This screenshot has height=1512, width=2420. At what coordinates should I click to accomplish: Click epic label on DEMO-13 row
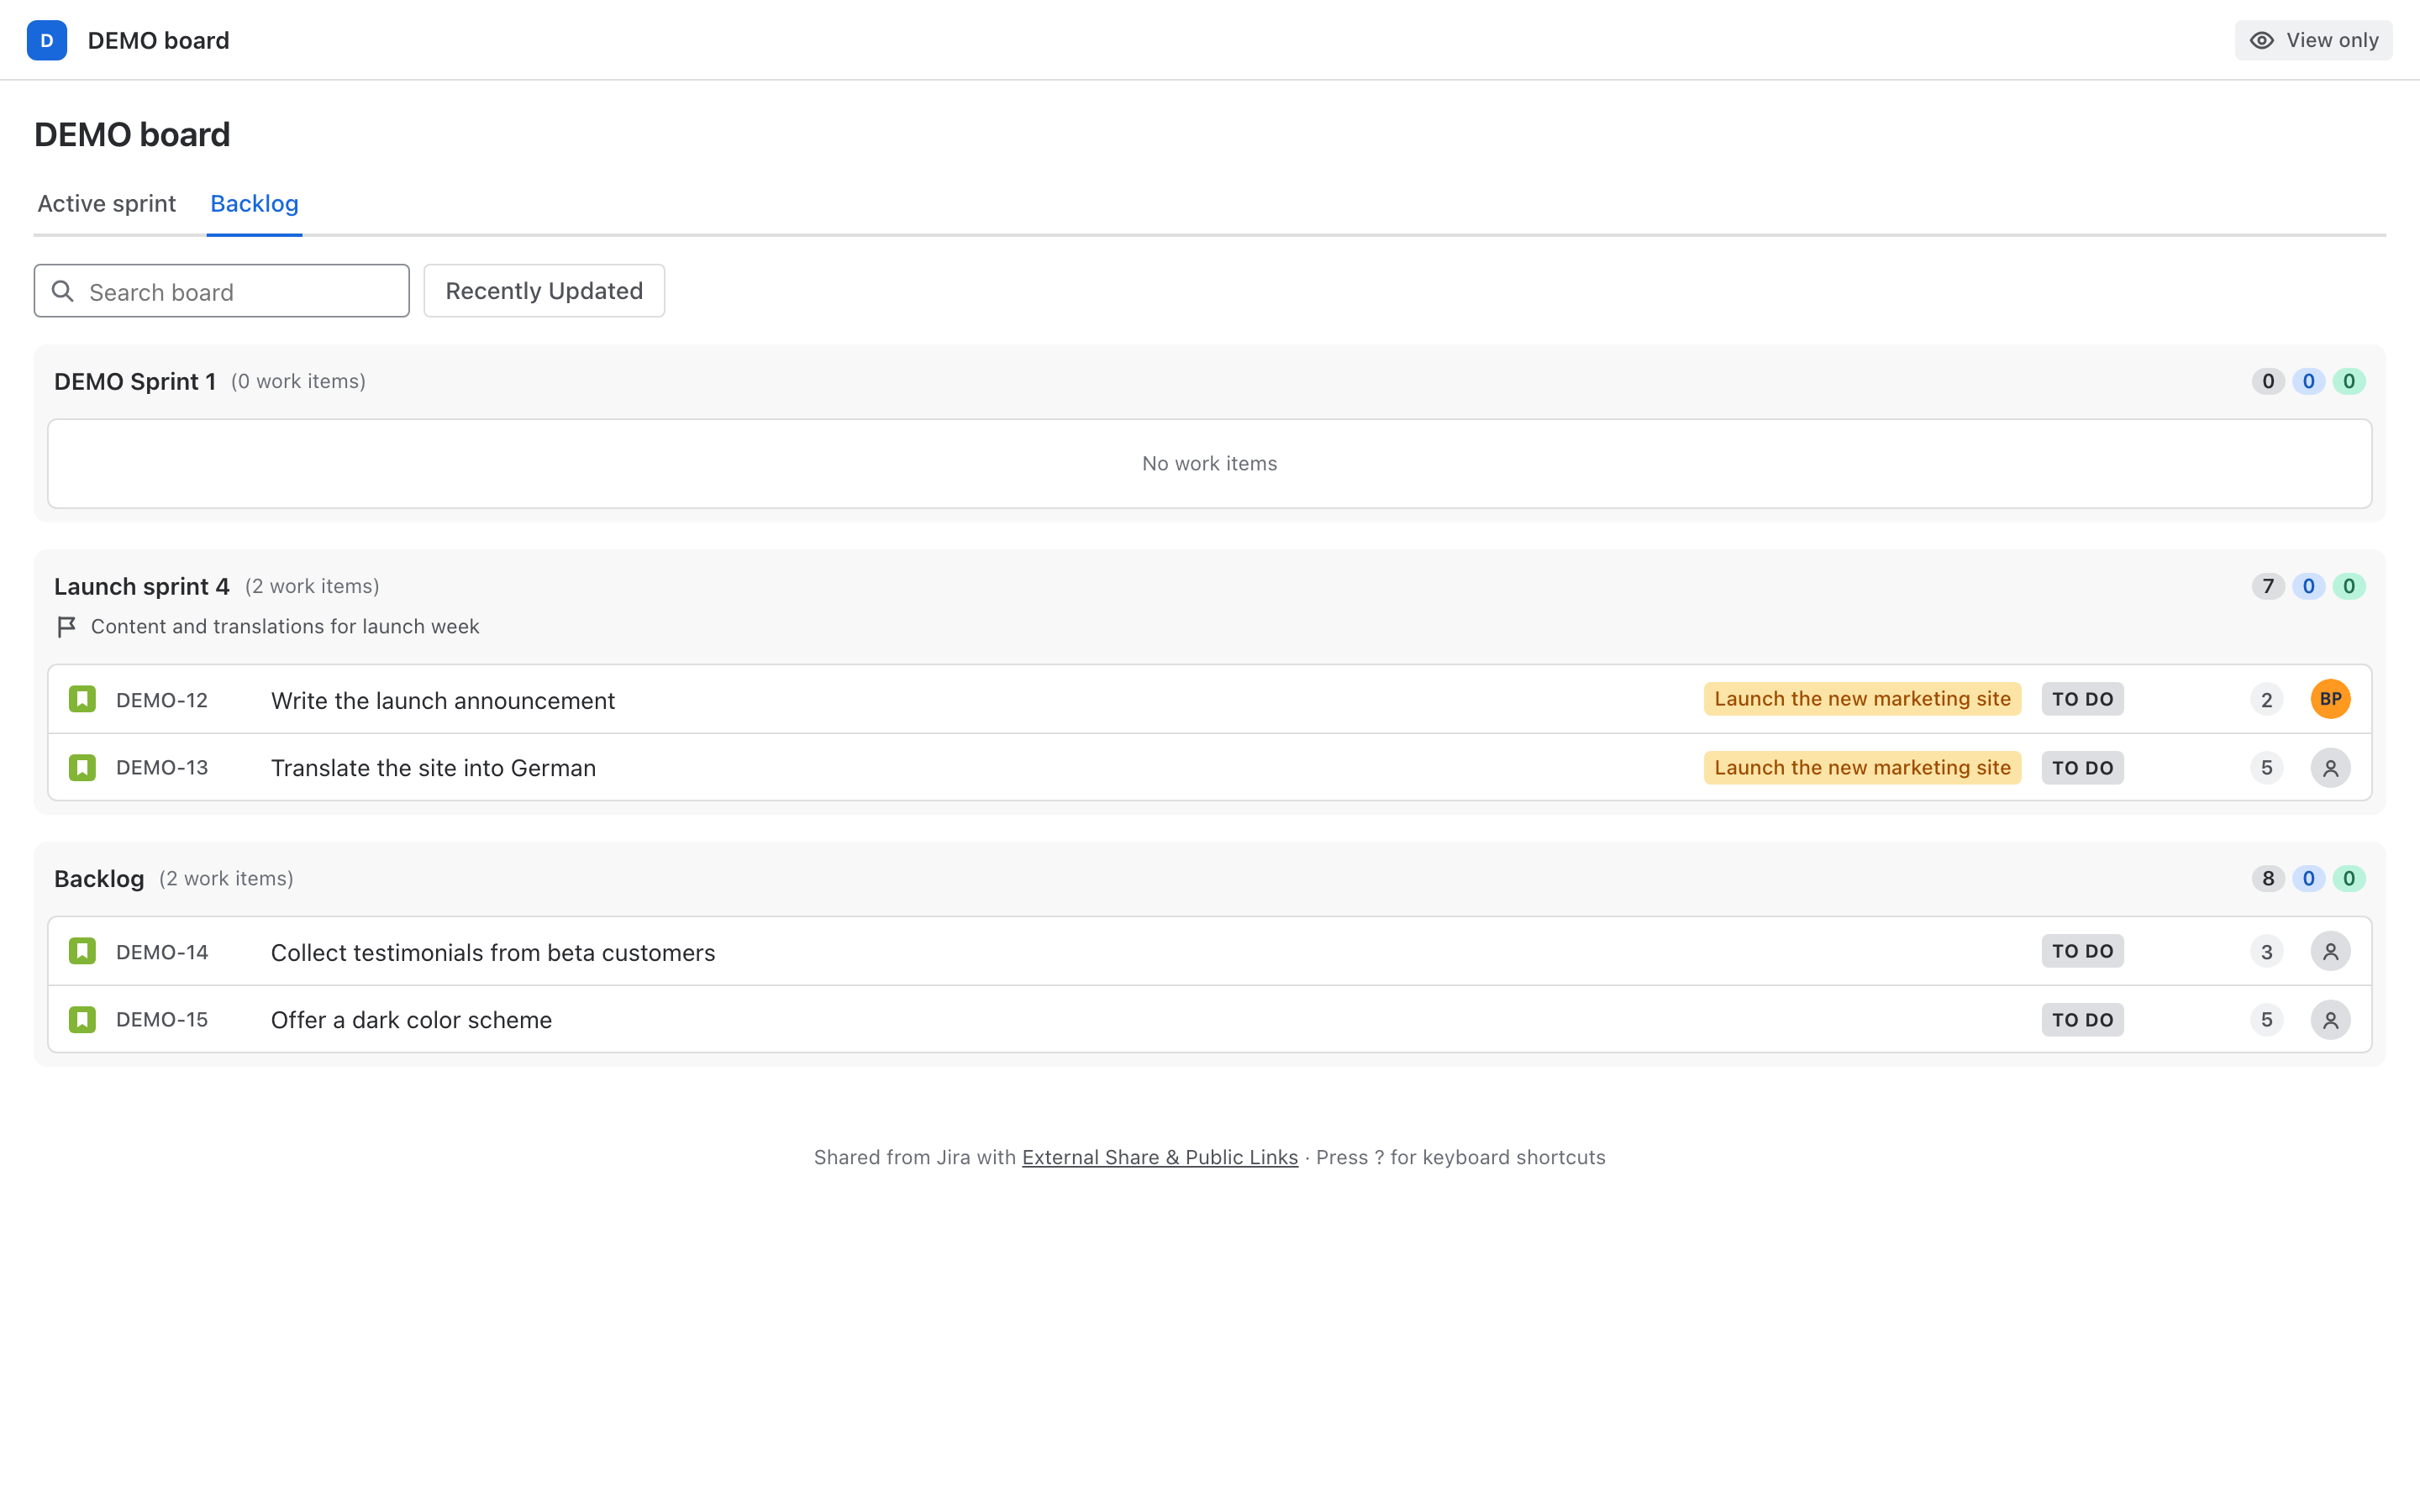coord(1862,768)
